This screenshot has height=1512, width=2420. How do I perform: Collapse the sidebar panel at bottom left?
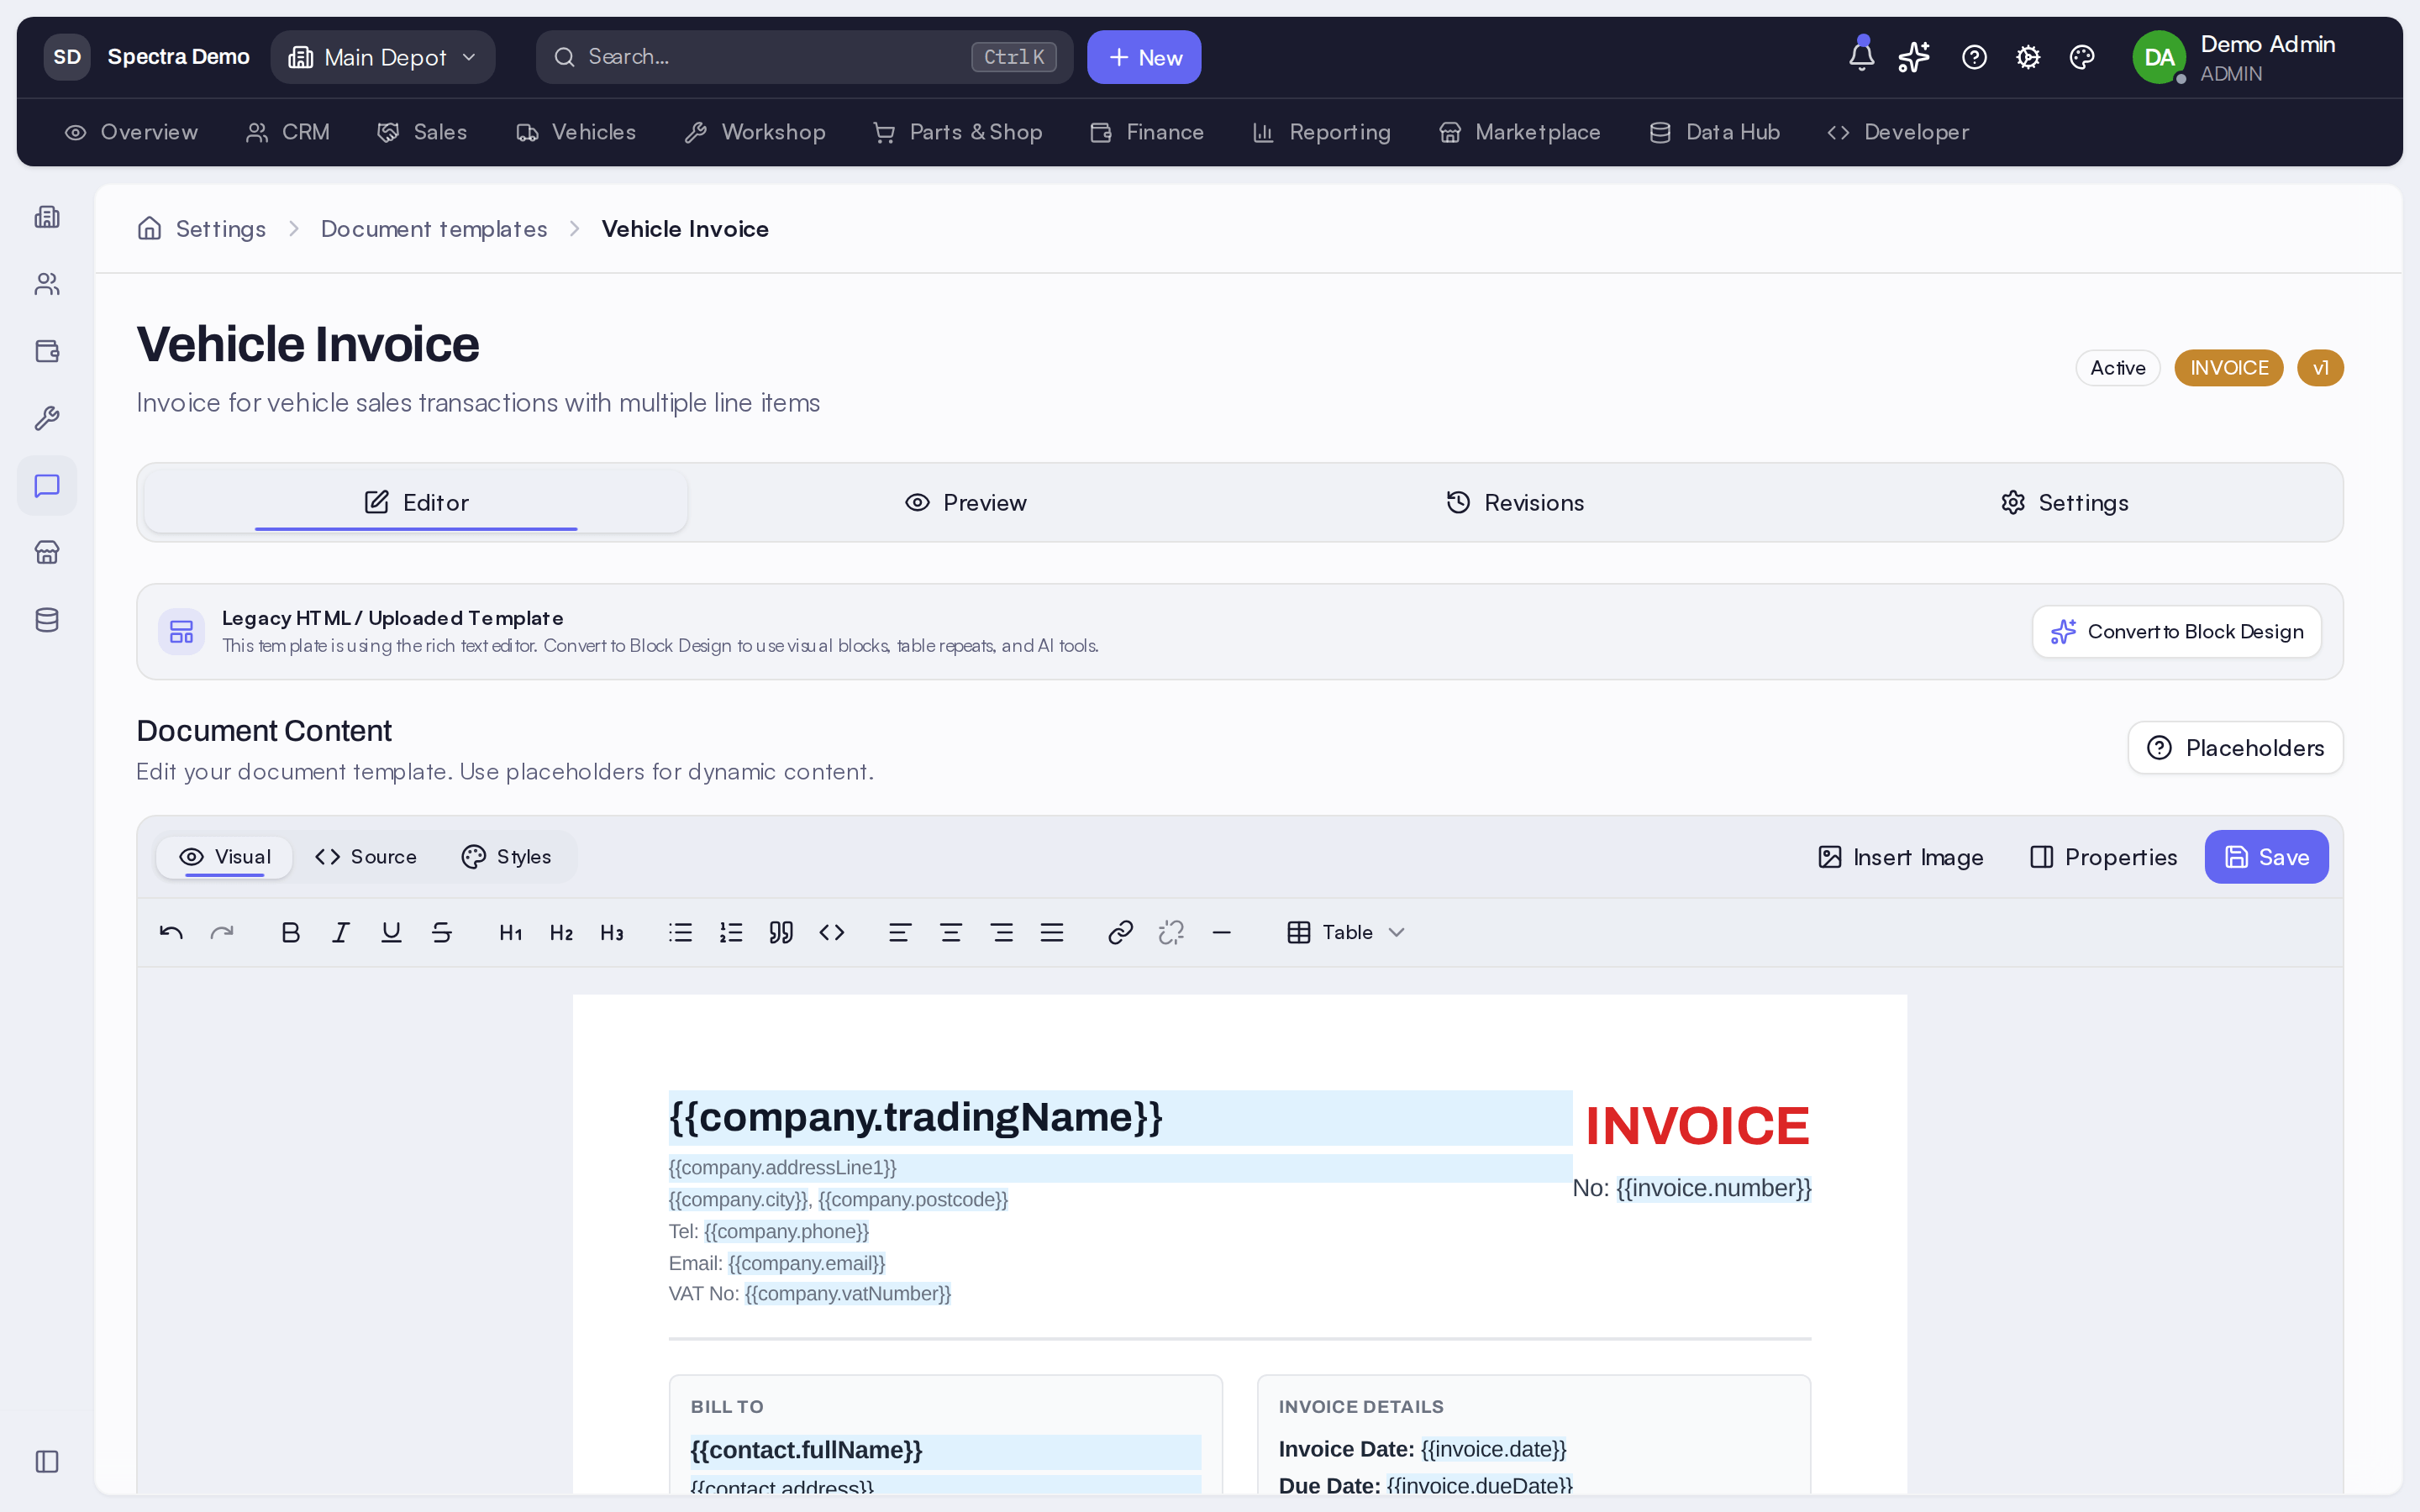coord(47,1461)
